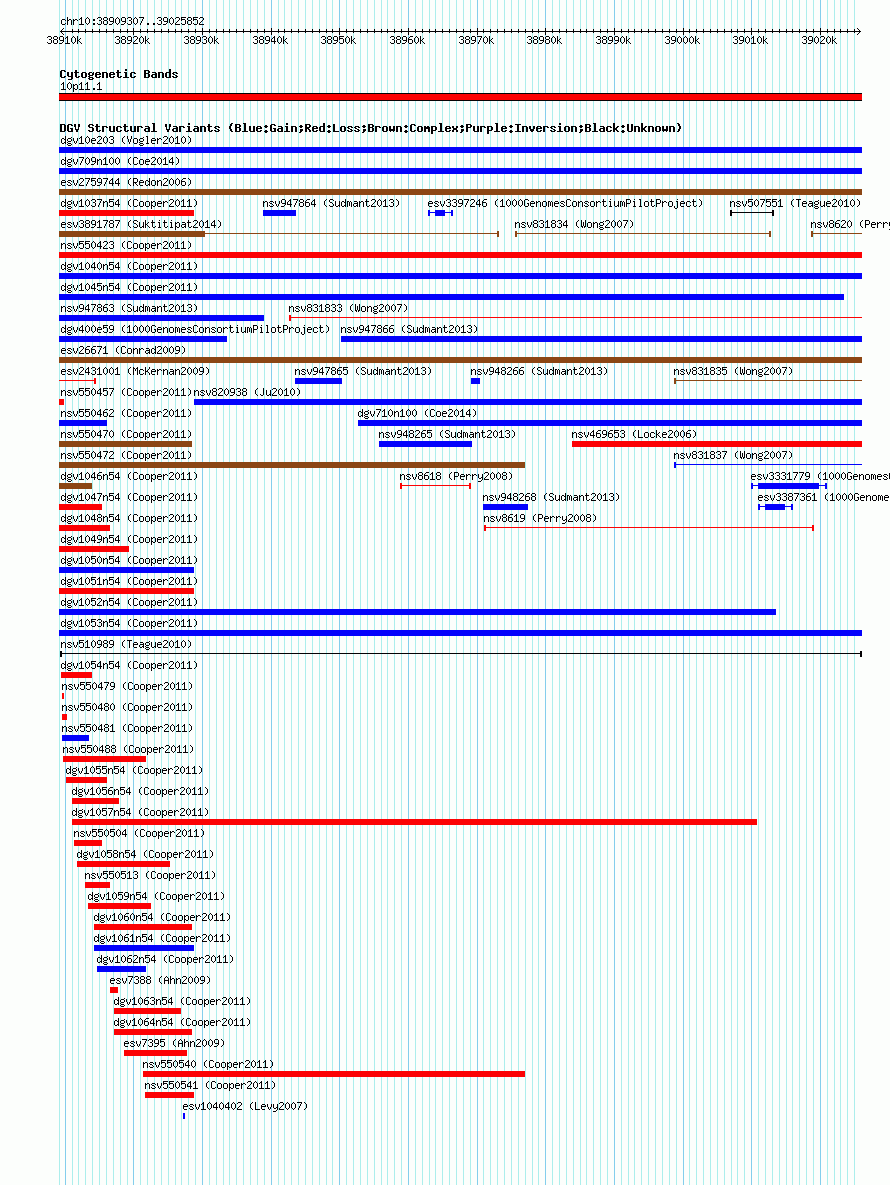Open nsv550541 (Cooper2011) variant
Viewport: 890px width, 1185px height.
(x=210, y=1087)
